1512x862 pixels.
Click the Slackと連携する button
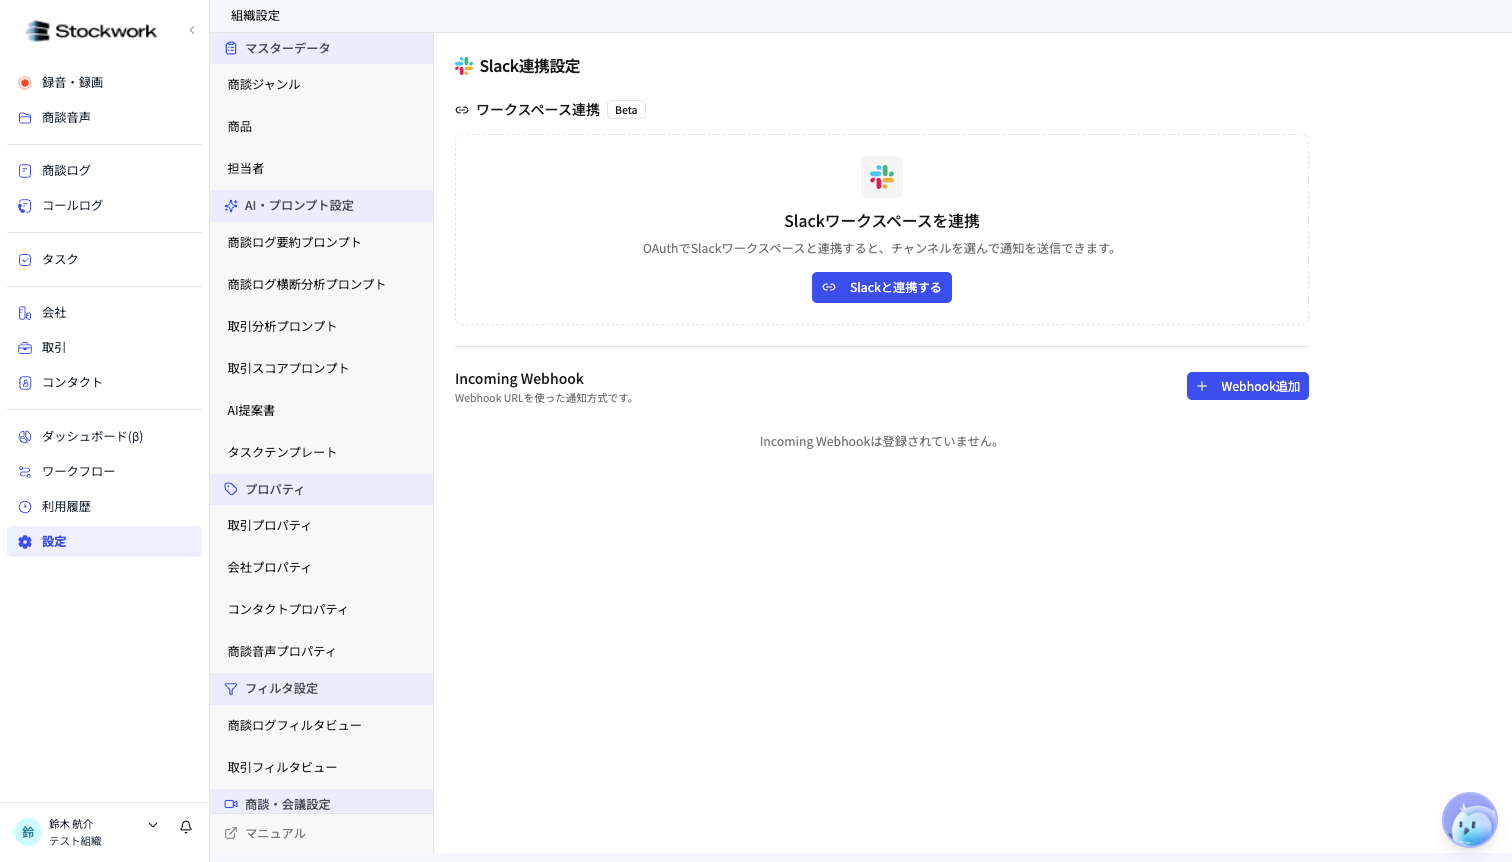[882, 288]
